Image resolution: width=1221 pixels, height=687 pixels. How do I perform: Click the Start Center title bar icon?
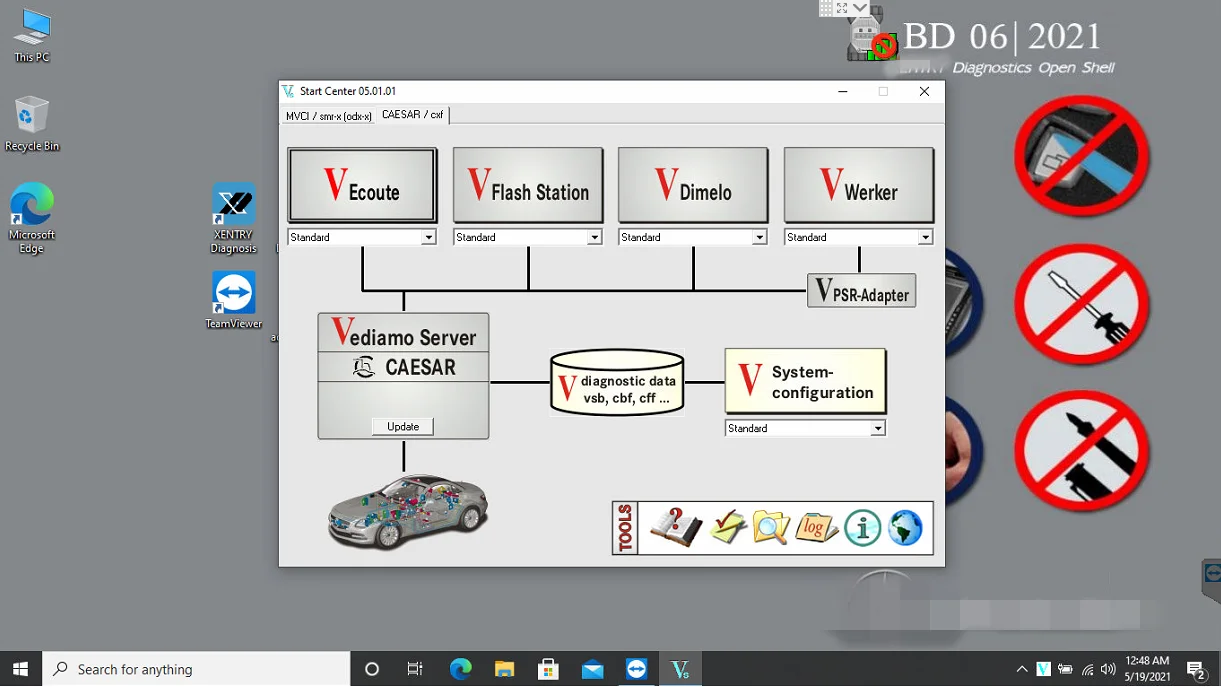(x=288, y=91)
